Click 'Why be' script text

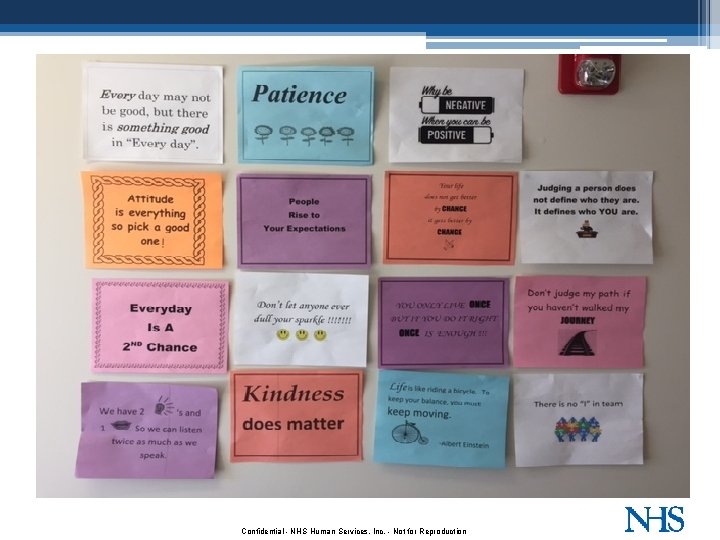(x=437, y=90)
